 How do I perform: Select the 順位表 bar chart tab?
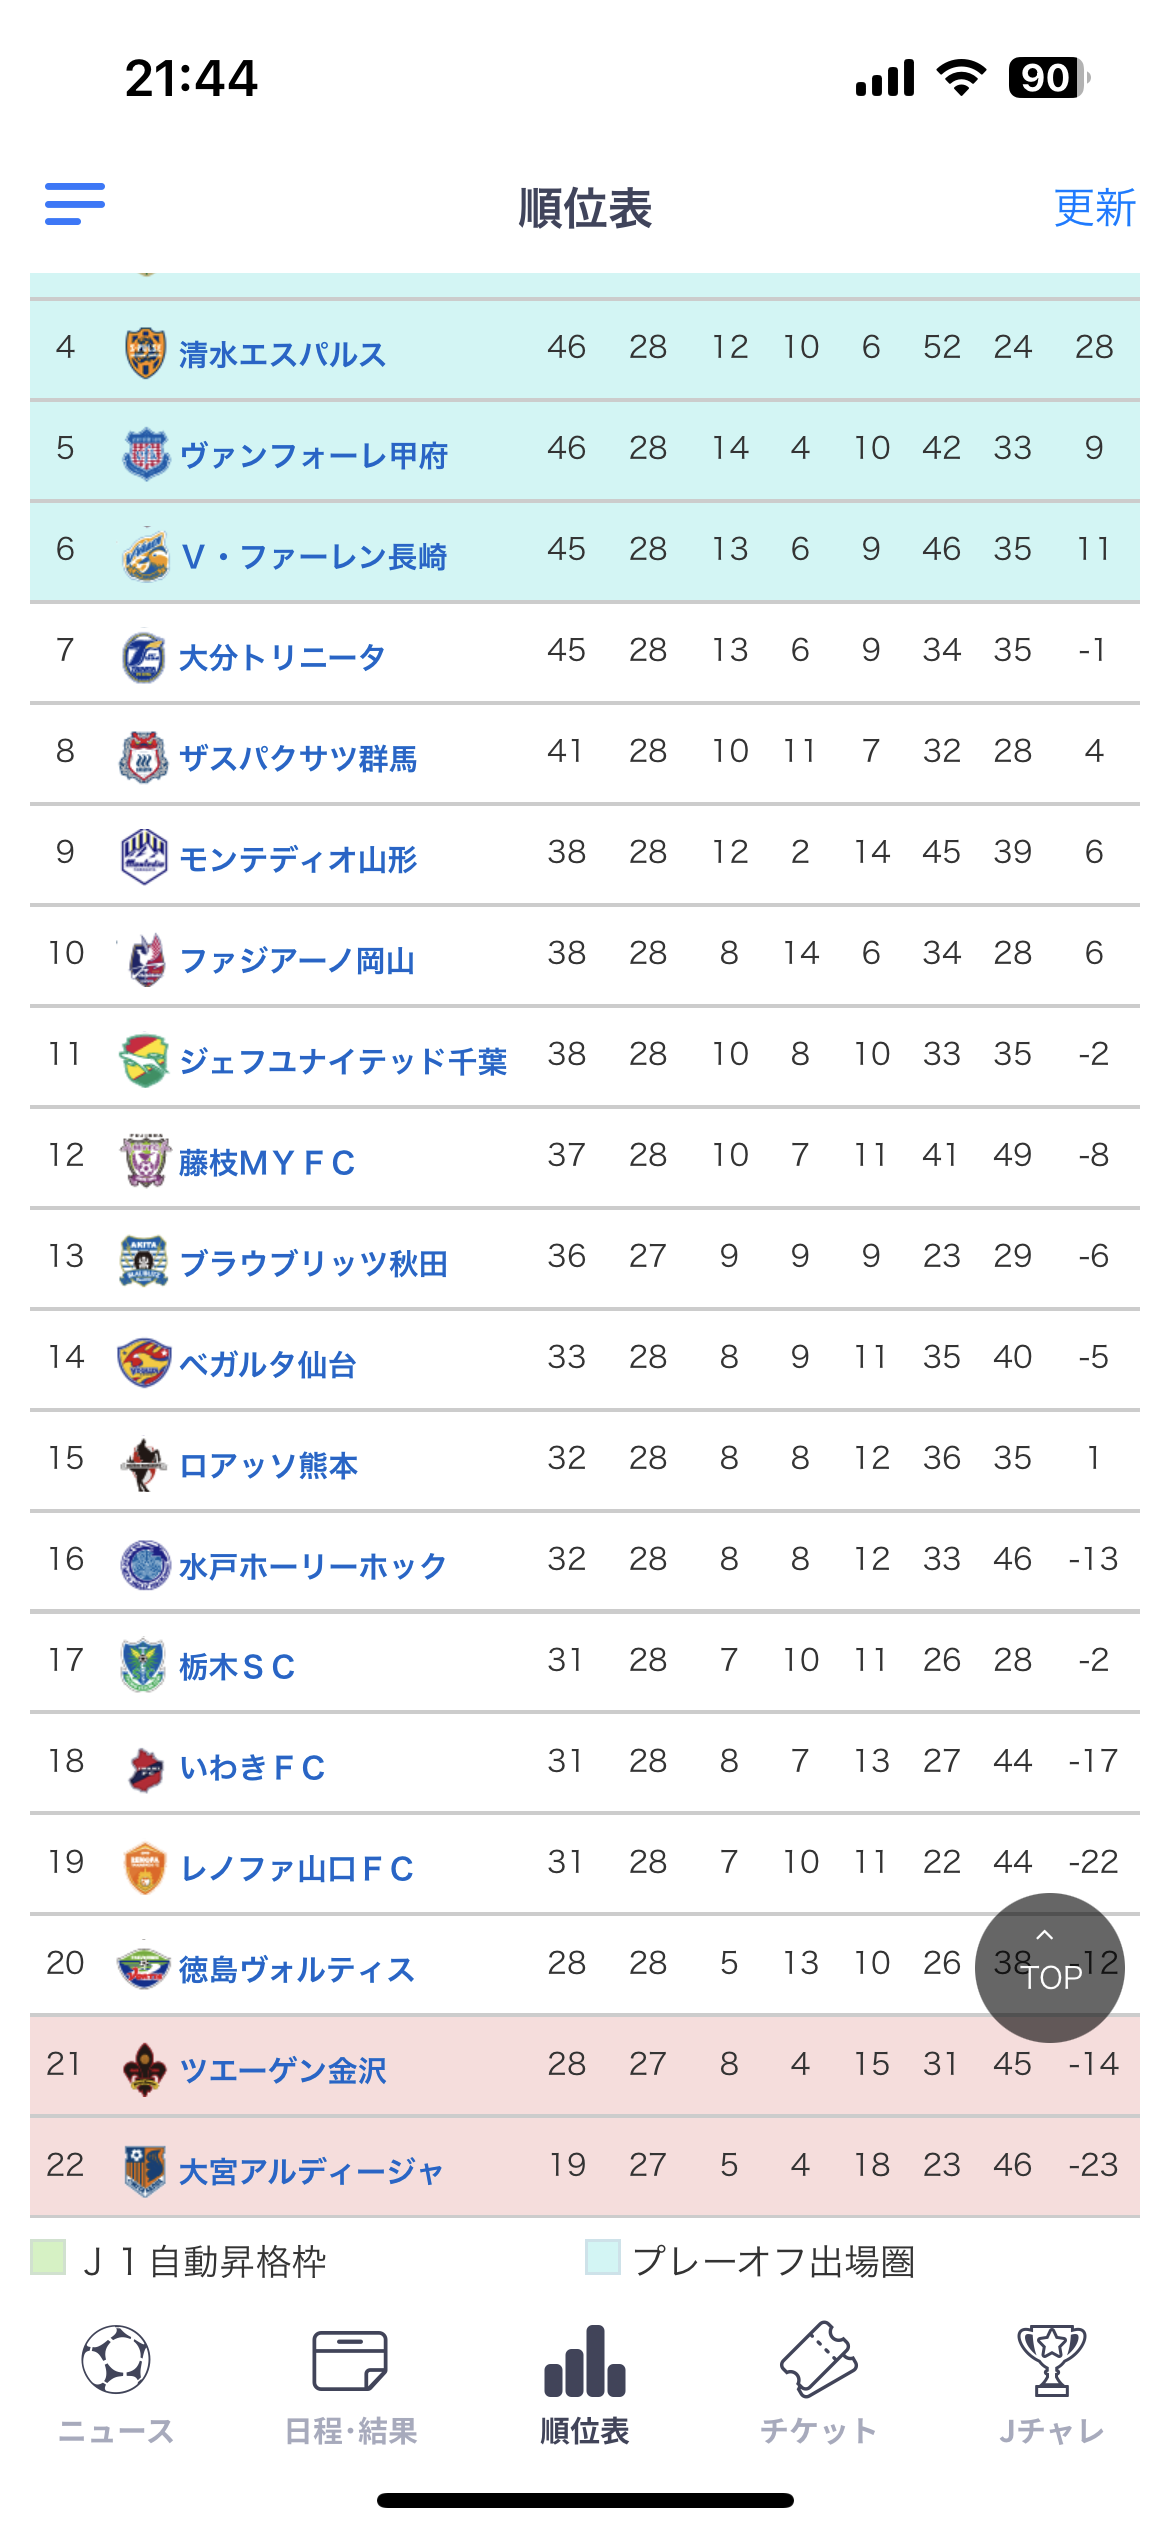(585, 2385)
